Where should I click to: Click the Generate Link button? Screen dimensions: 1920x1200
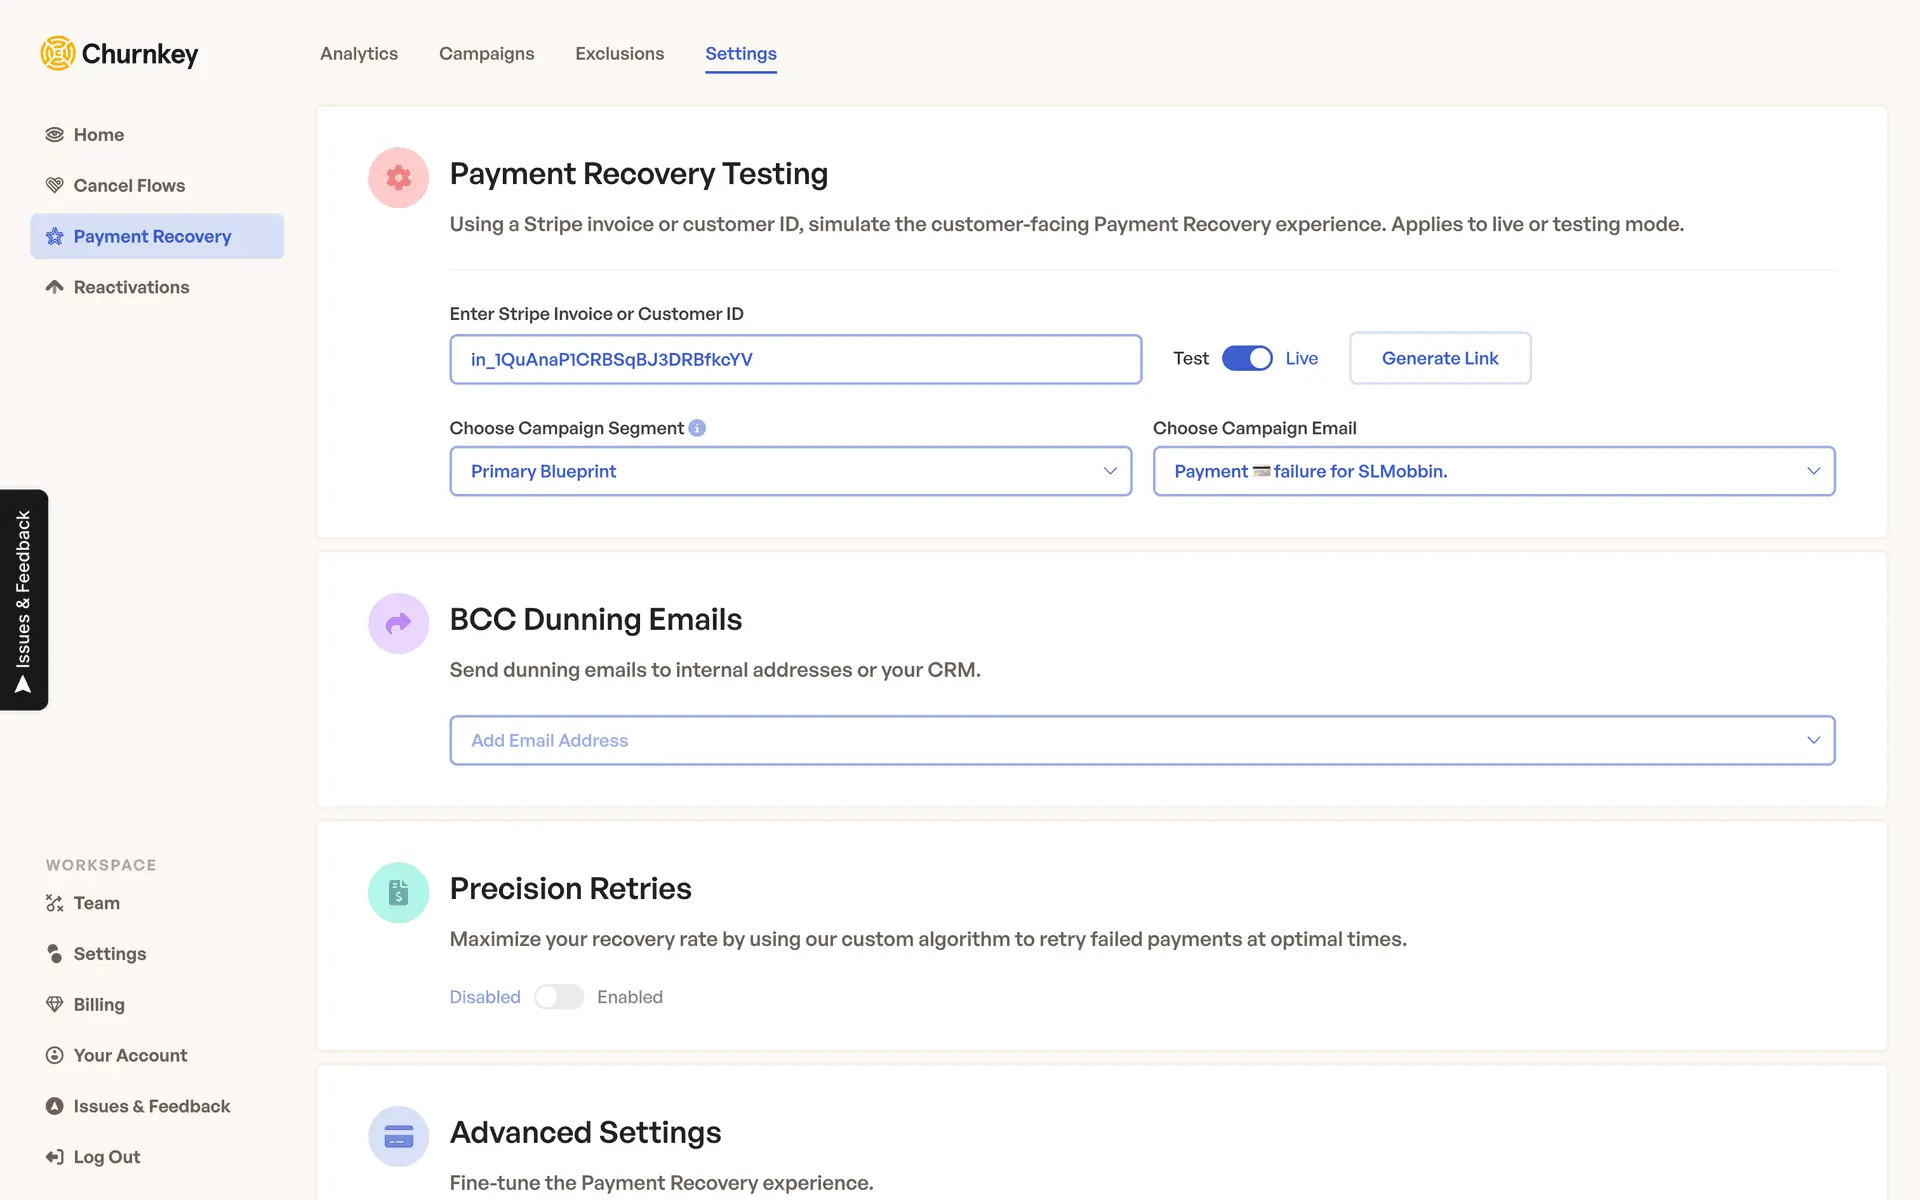point(1439,358)
